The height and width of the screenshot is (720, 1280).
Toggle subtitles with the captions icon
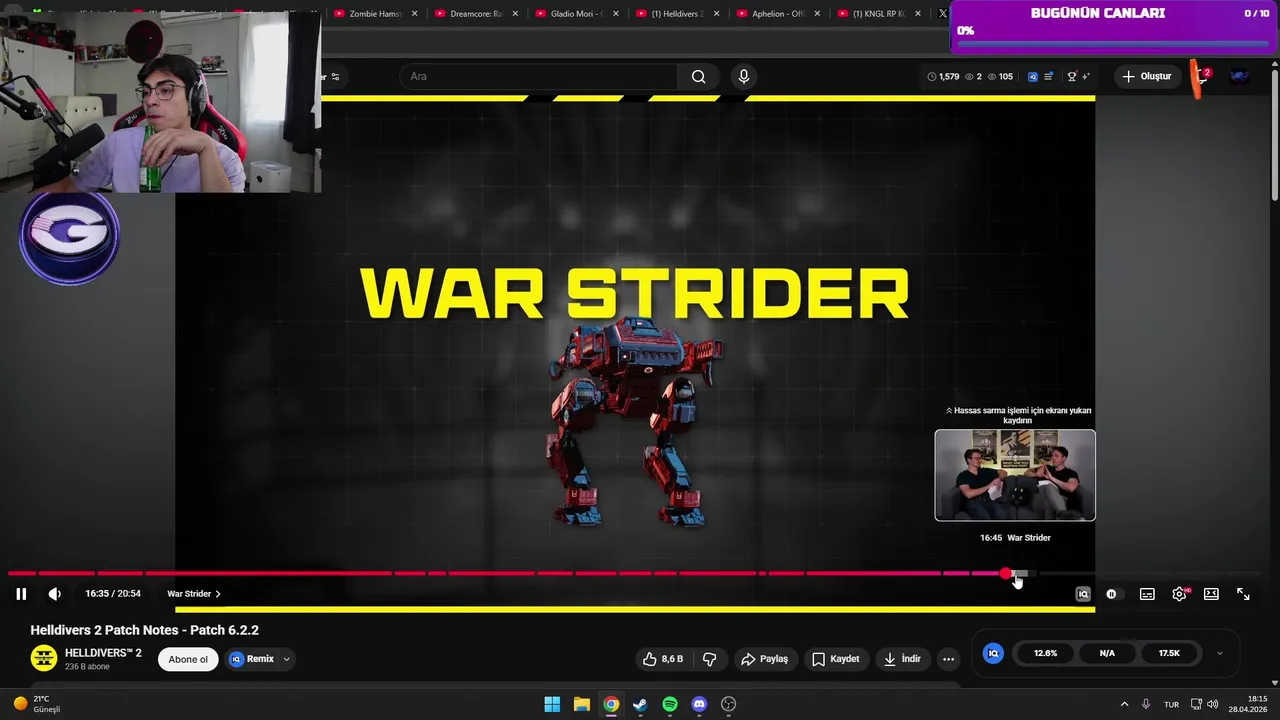(x=1147, y=594)
